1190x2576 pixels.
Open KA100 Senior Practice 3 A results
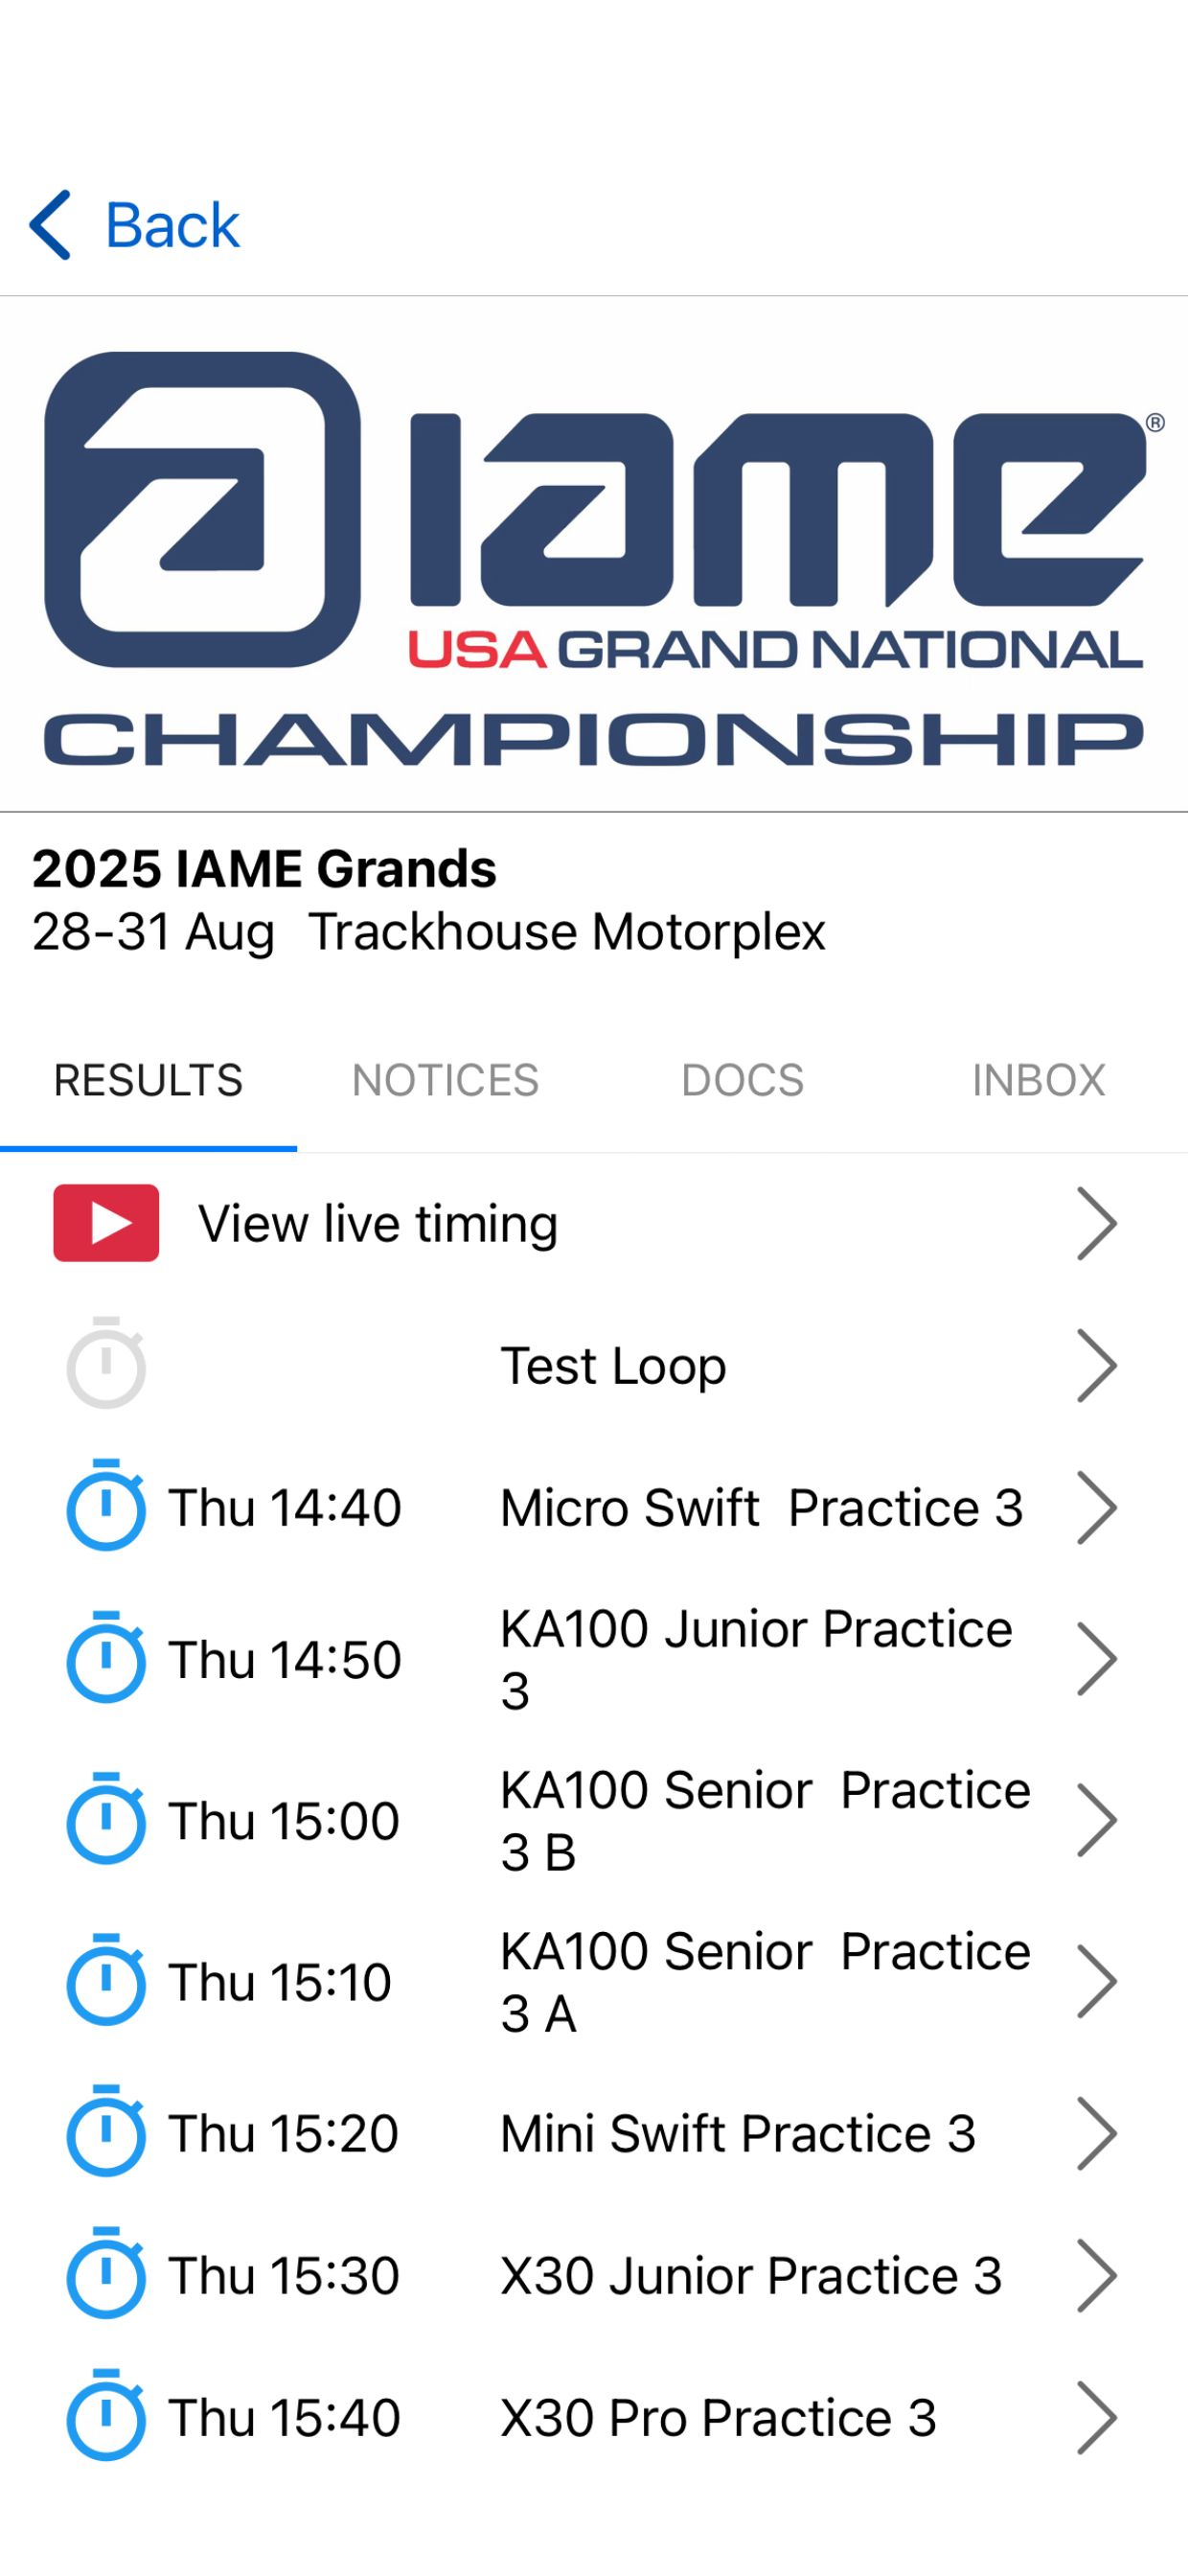595,1981
